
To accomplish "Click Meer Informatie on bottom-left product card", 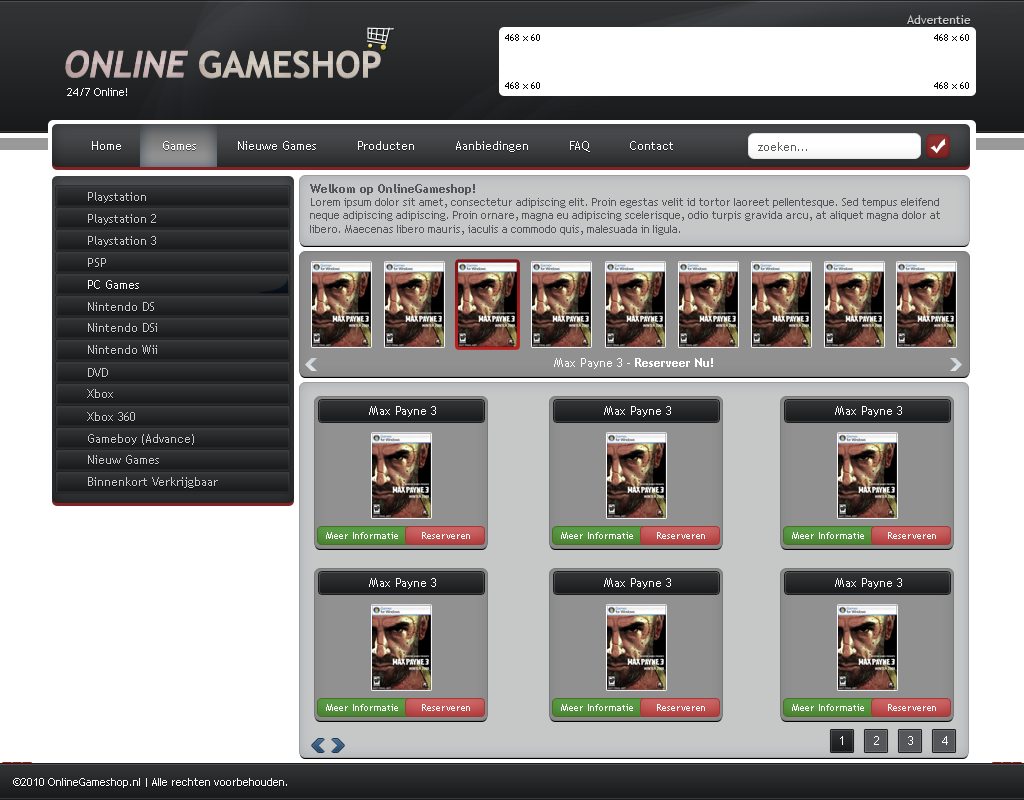I will click(362, 708).
